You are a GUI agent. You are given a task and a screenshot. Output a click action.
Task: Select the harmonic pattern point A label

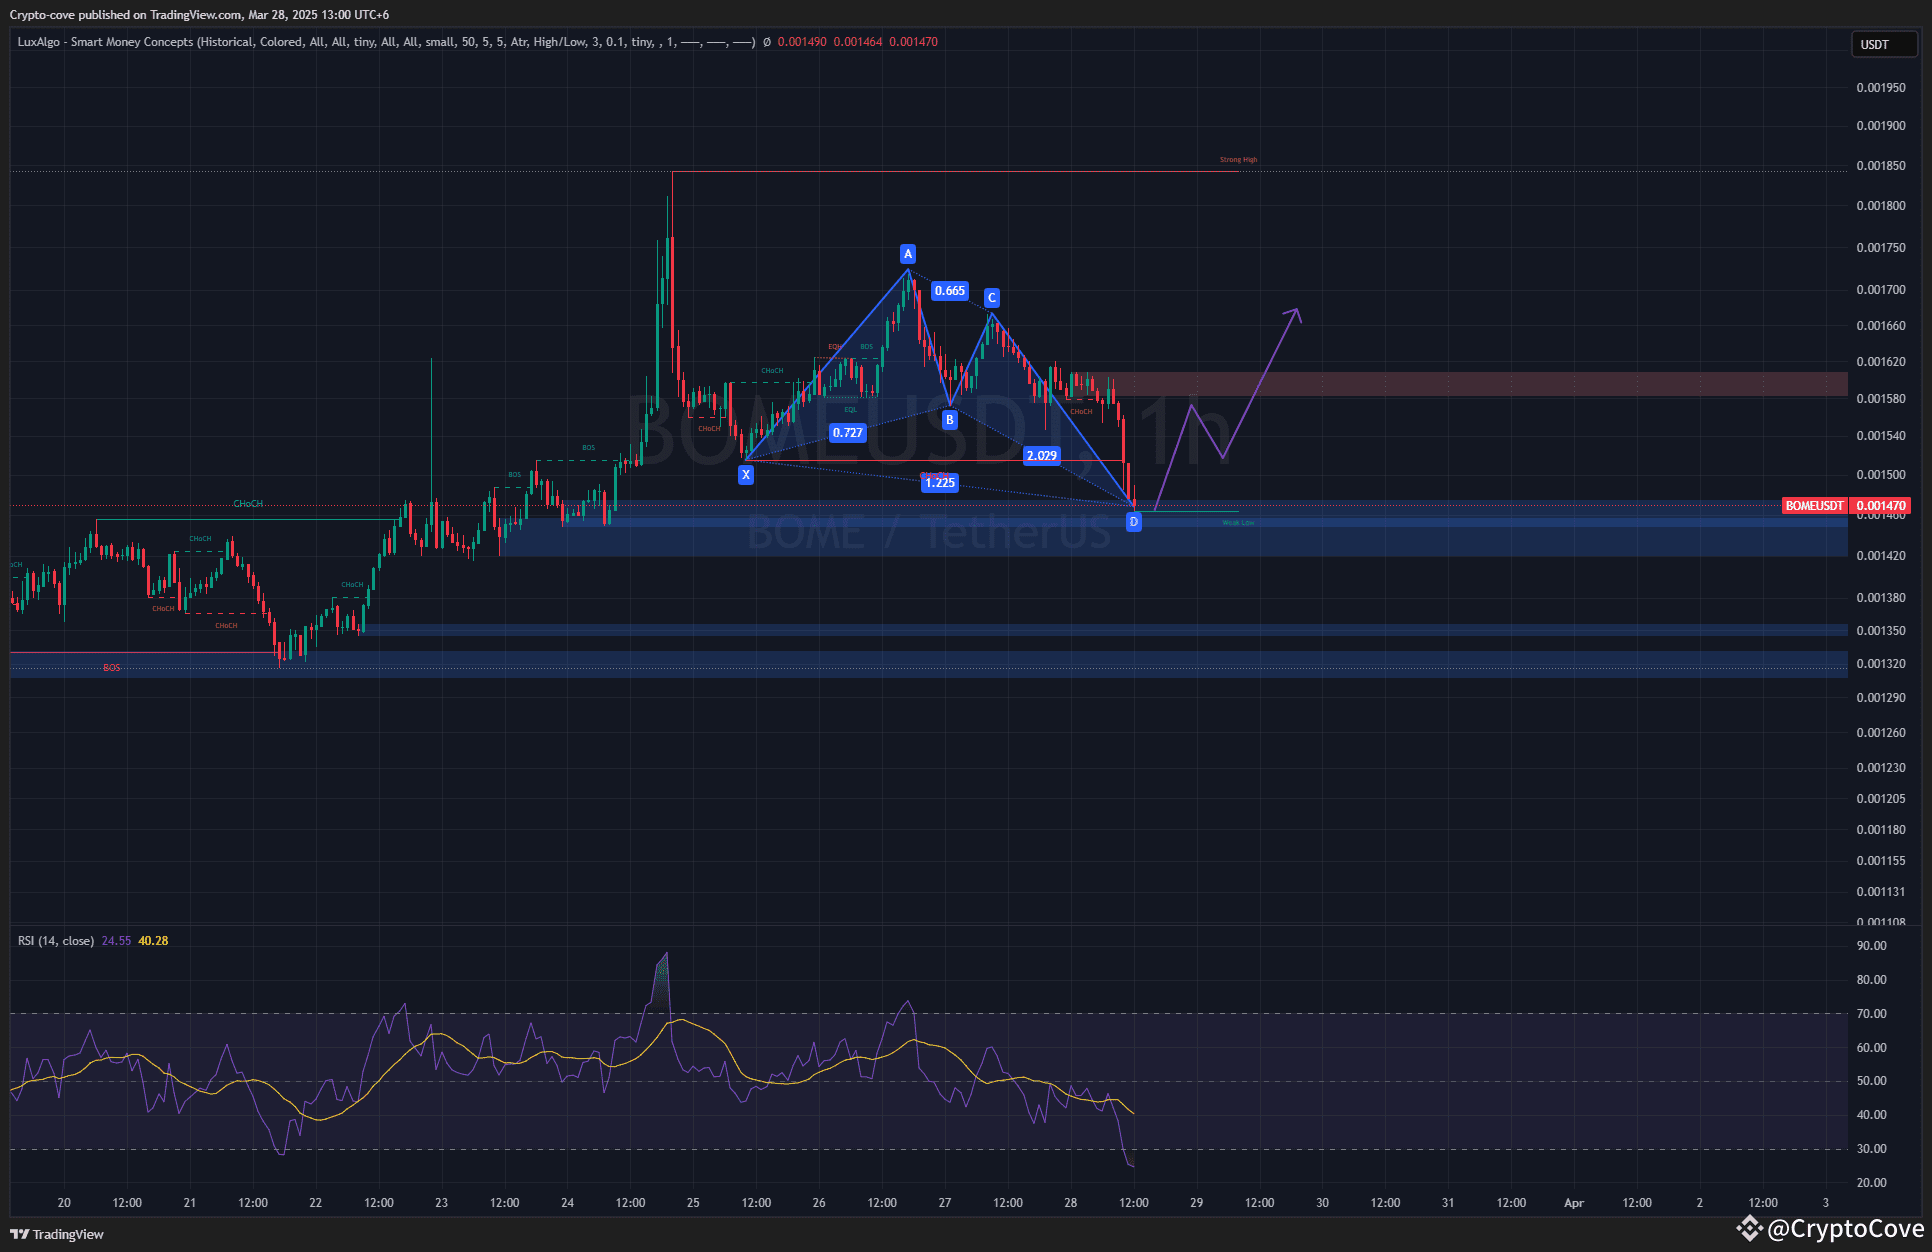907,253
